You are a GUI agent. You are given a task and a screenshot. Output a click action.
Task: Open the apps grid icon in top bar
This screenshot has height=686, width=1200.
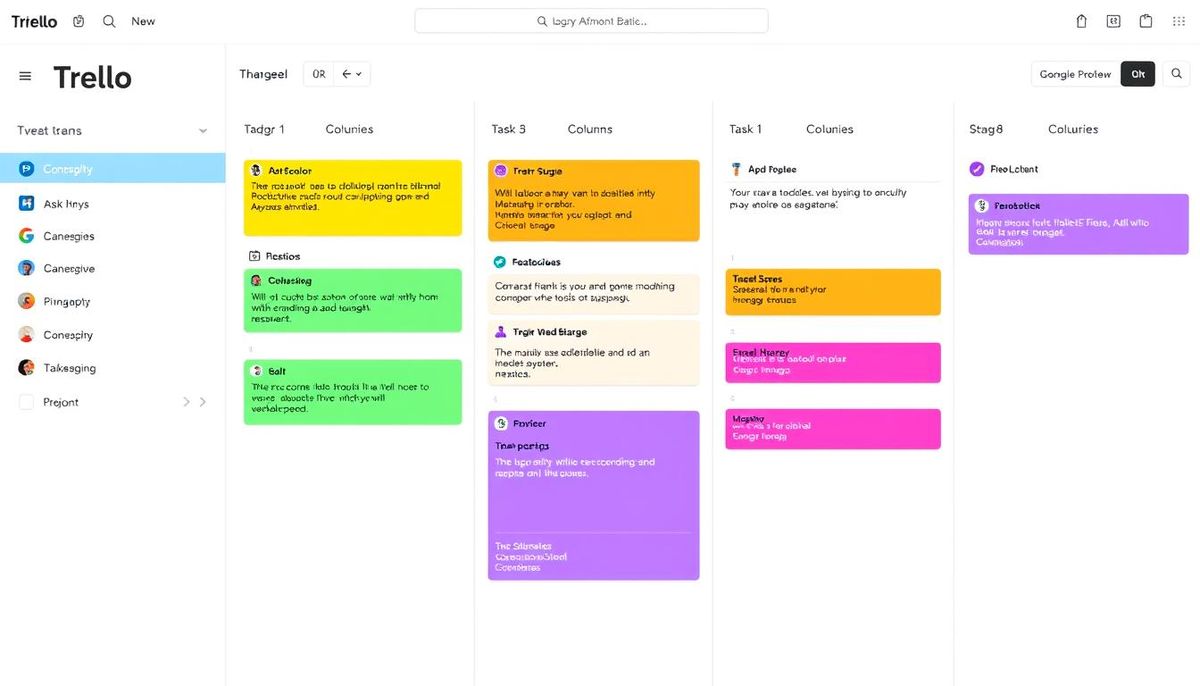pyautogui.click(x=1178, y=21)
